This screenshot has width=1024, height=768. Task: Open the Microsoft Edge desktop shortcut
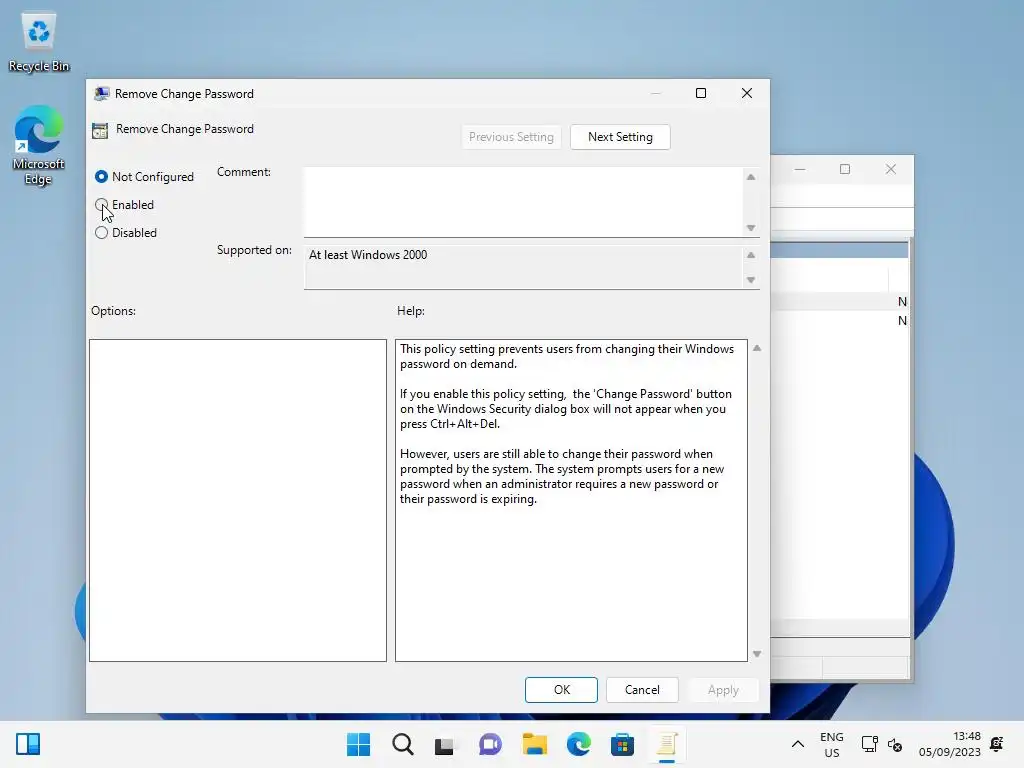(39, 146)
